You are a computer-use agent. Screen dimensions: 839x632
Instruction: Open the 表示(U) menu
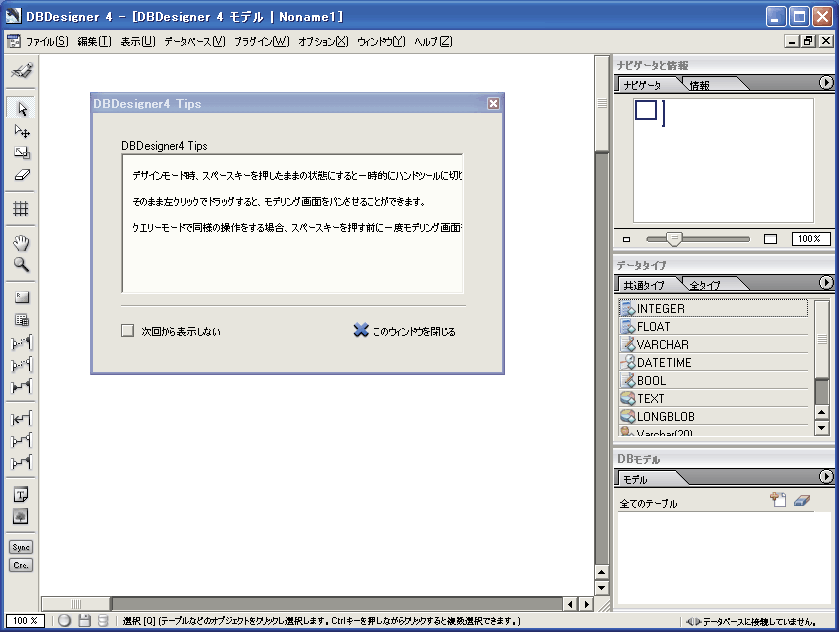(138, 41)
